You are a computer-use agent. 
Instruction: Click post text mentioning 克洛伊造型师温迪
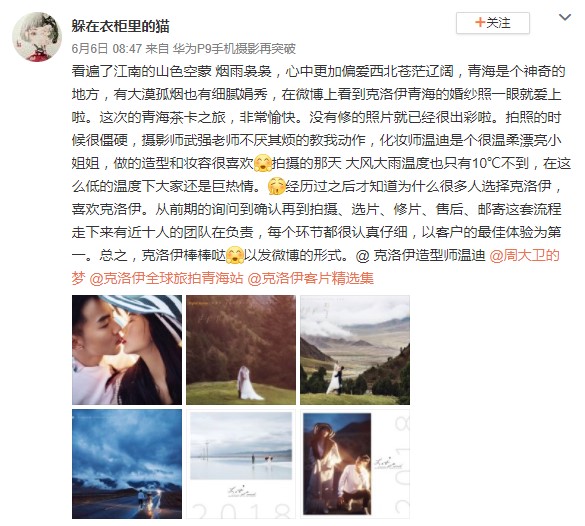[420, 256]
